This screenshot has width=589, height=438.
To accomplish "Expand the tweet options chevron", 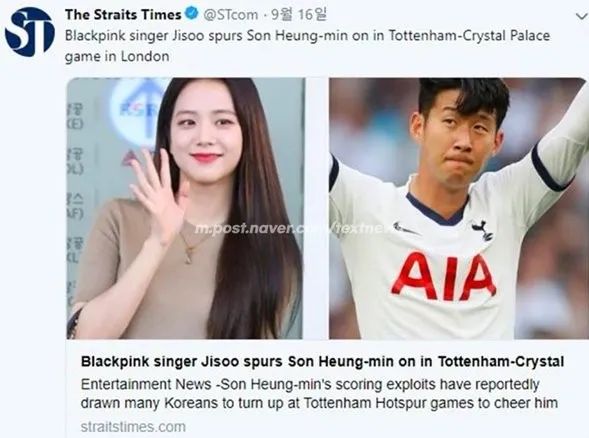I will coord(582,17).
